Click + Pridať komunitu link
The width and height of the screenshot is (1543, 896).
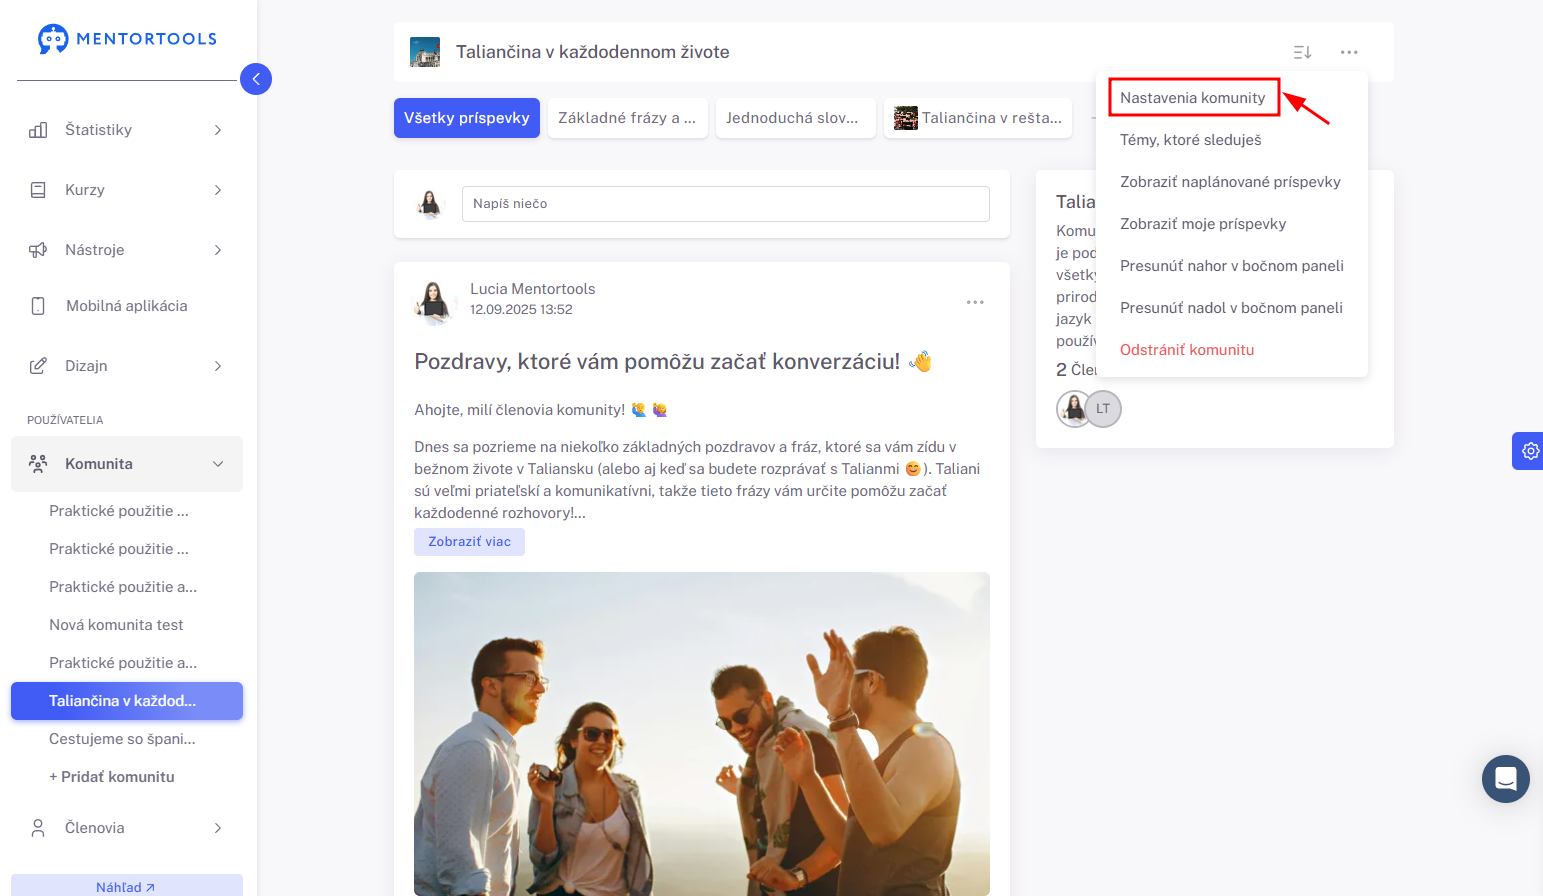(112, 777)
